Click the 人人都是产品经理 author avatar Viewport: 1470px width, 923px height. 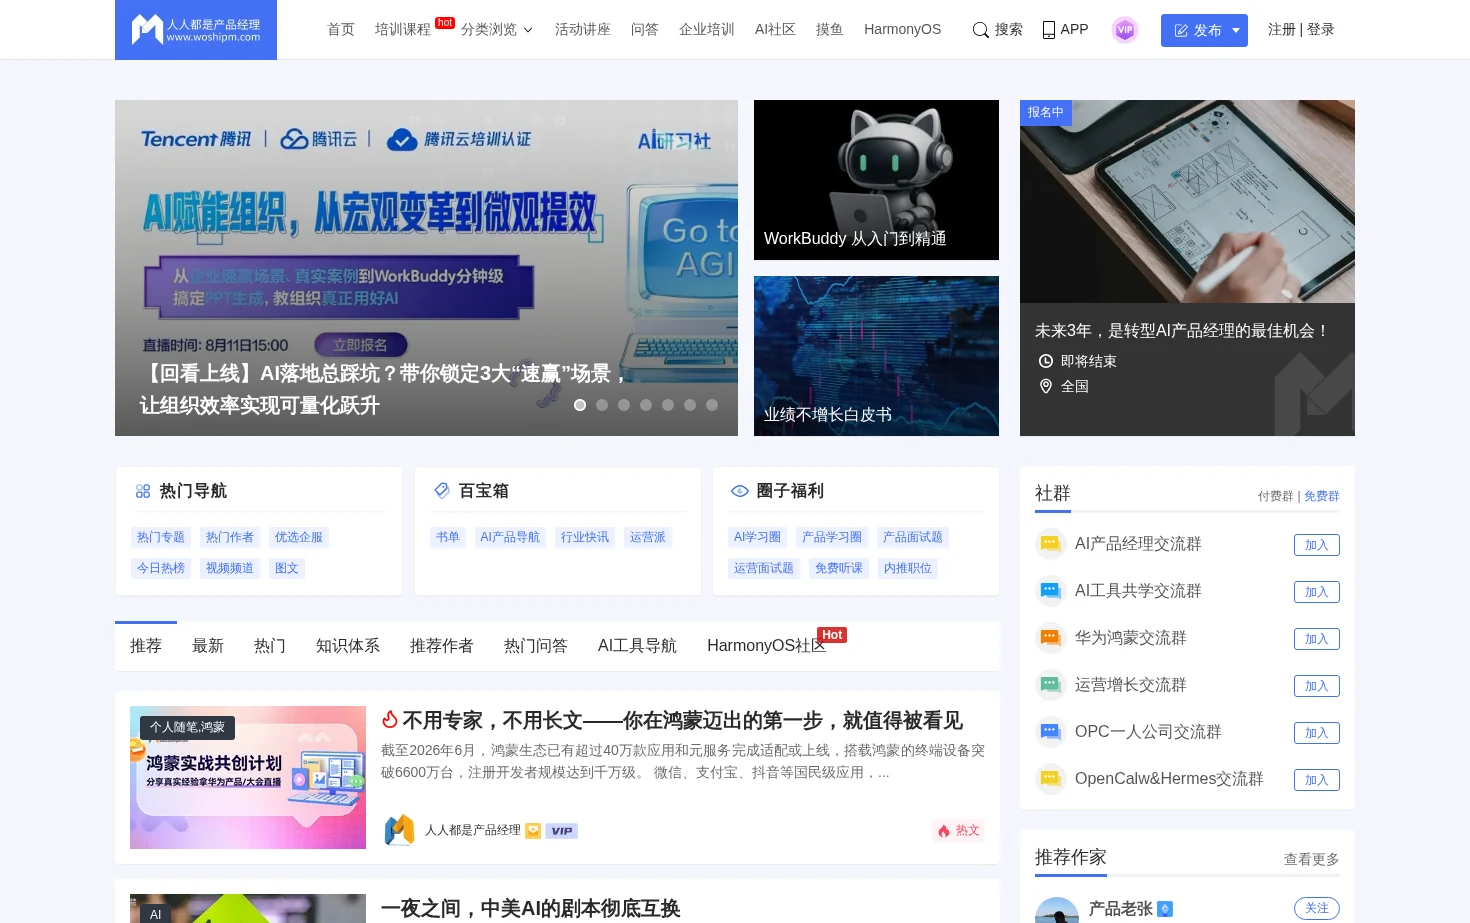point(399,830)
